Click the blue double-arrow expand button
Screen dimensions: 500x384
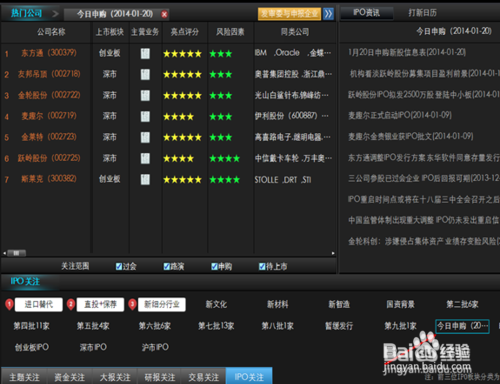(x=328, y=14)
